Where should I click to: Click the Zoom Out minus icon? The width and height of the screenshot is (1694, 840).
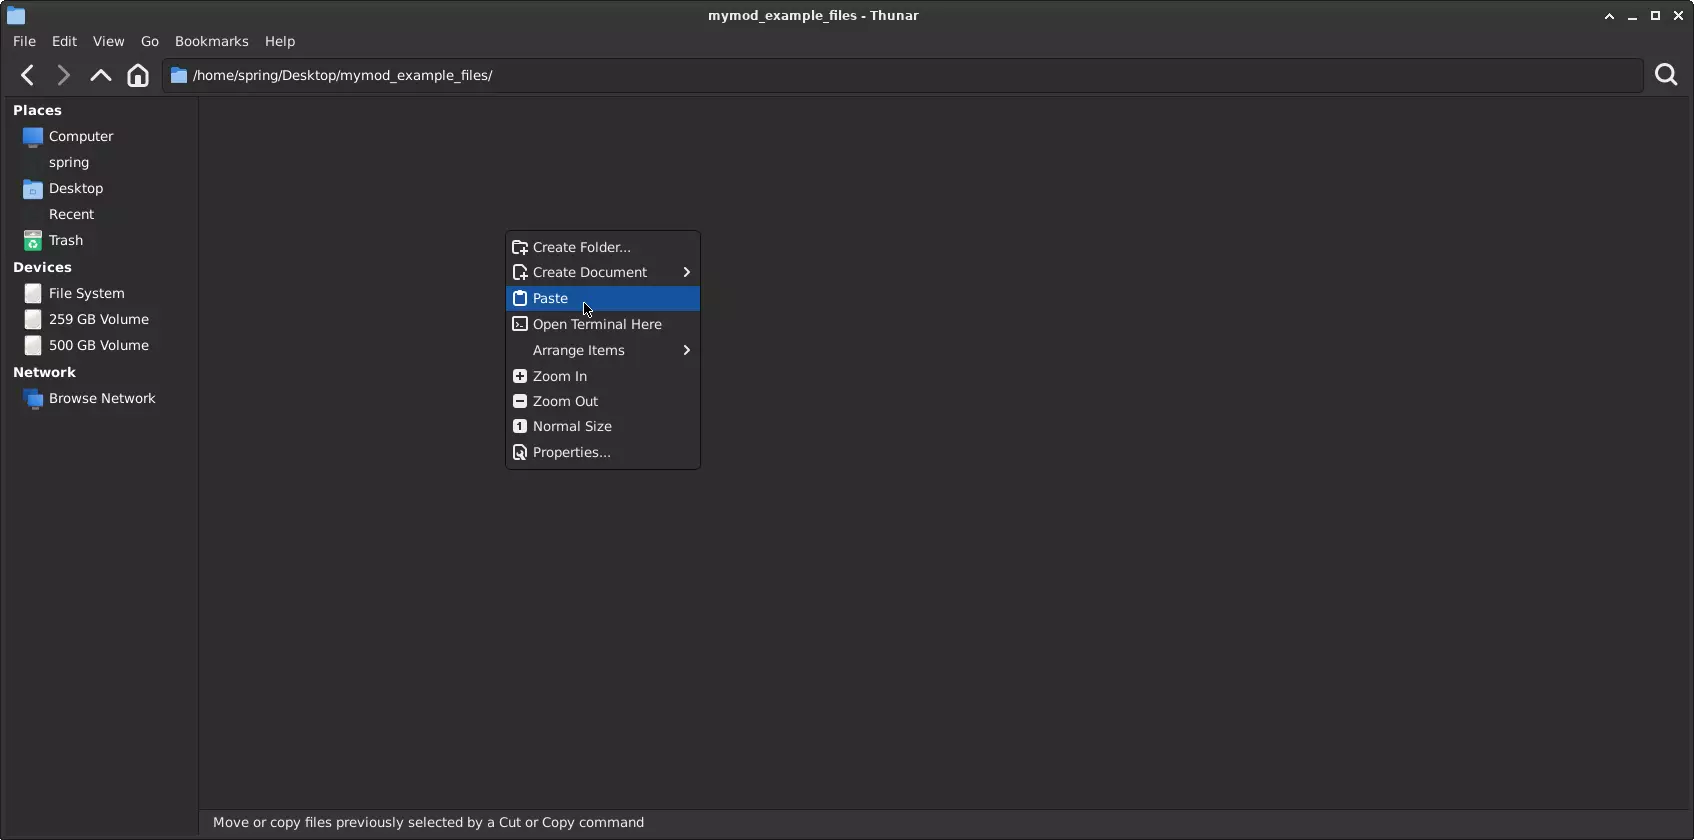pyautogui.click(x=520, y=401)
